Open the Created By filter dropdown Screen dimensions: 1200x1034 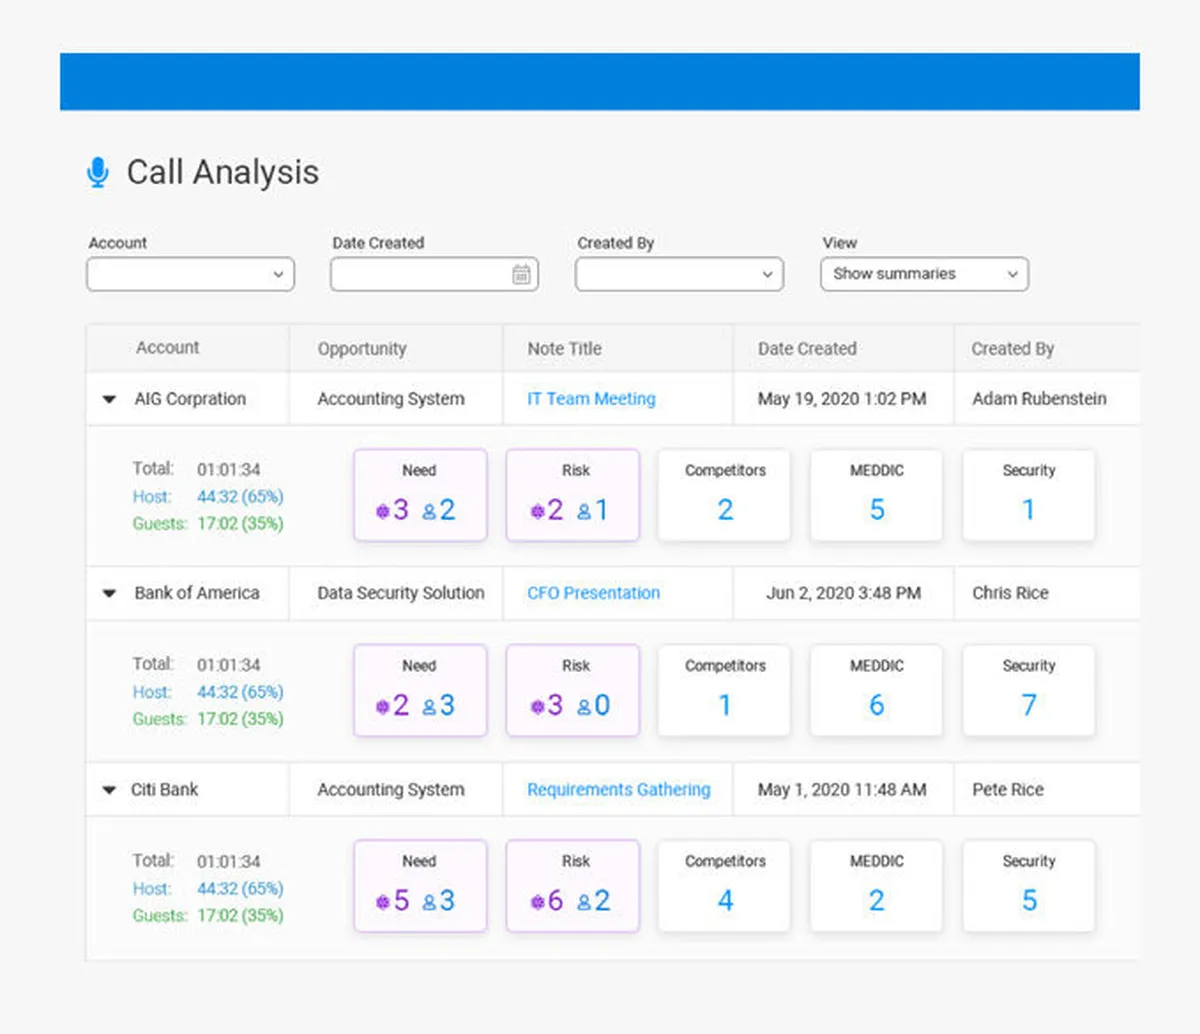(x=679, y=274)
